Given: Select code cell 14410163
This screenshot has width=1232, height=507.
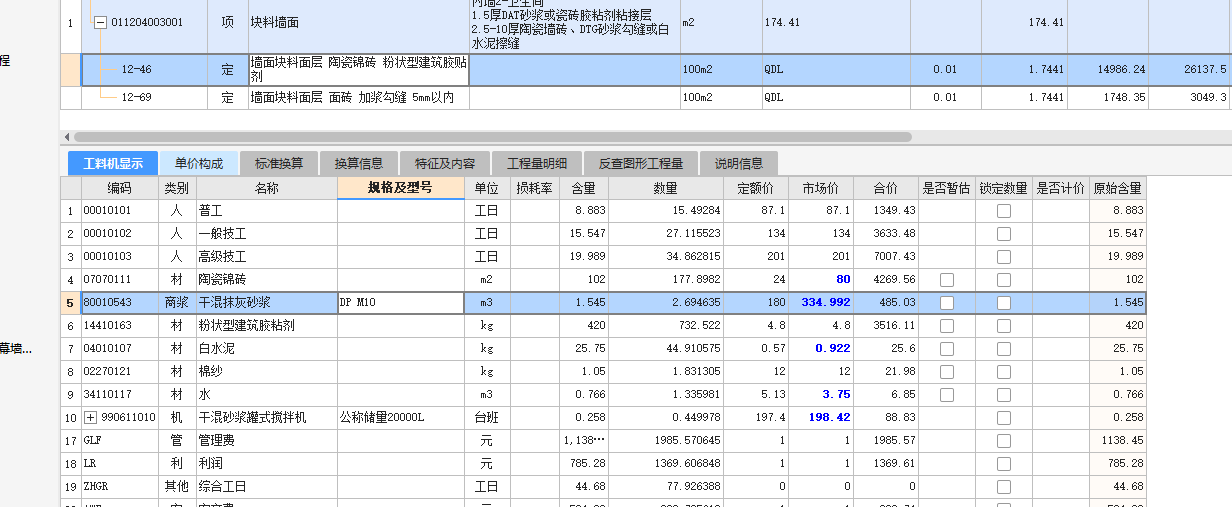Looking at the screenshot, I should coord(120,325).
